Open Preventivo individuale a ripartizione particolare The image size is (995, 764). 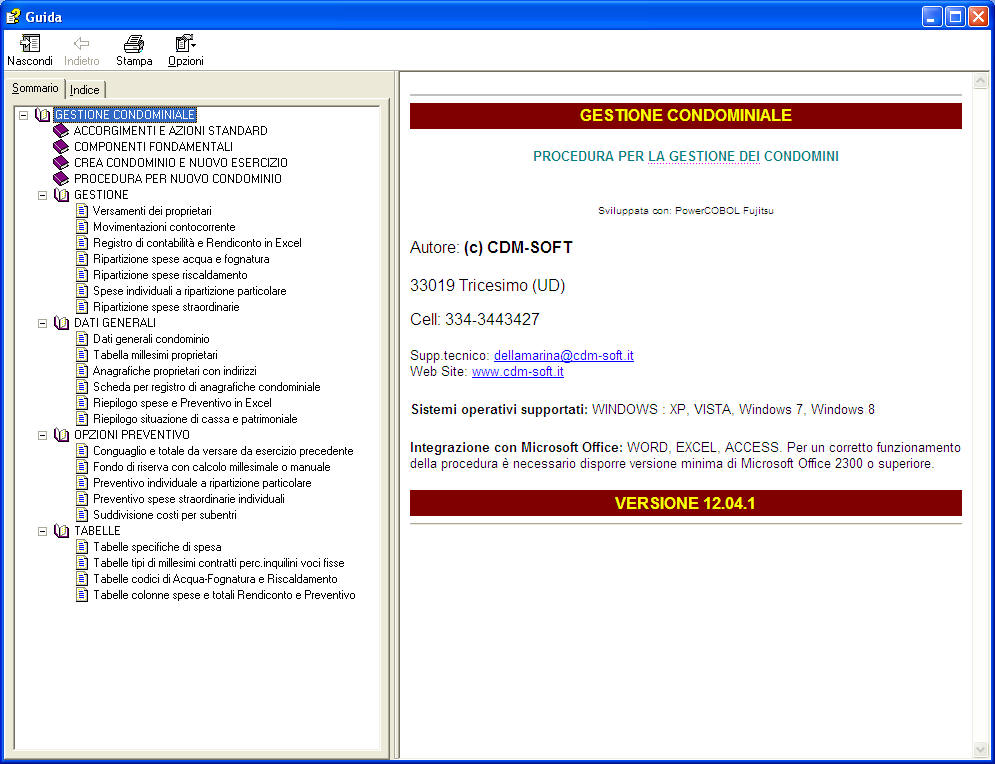pos(202,483)
